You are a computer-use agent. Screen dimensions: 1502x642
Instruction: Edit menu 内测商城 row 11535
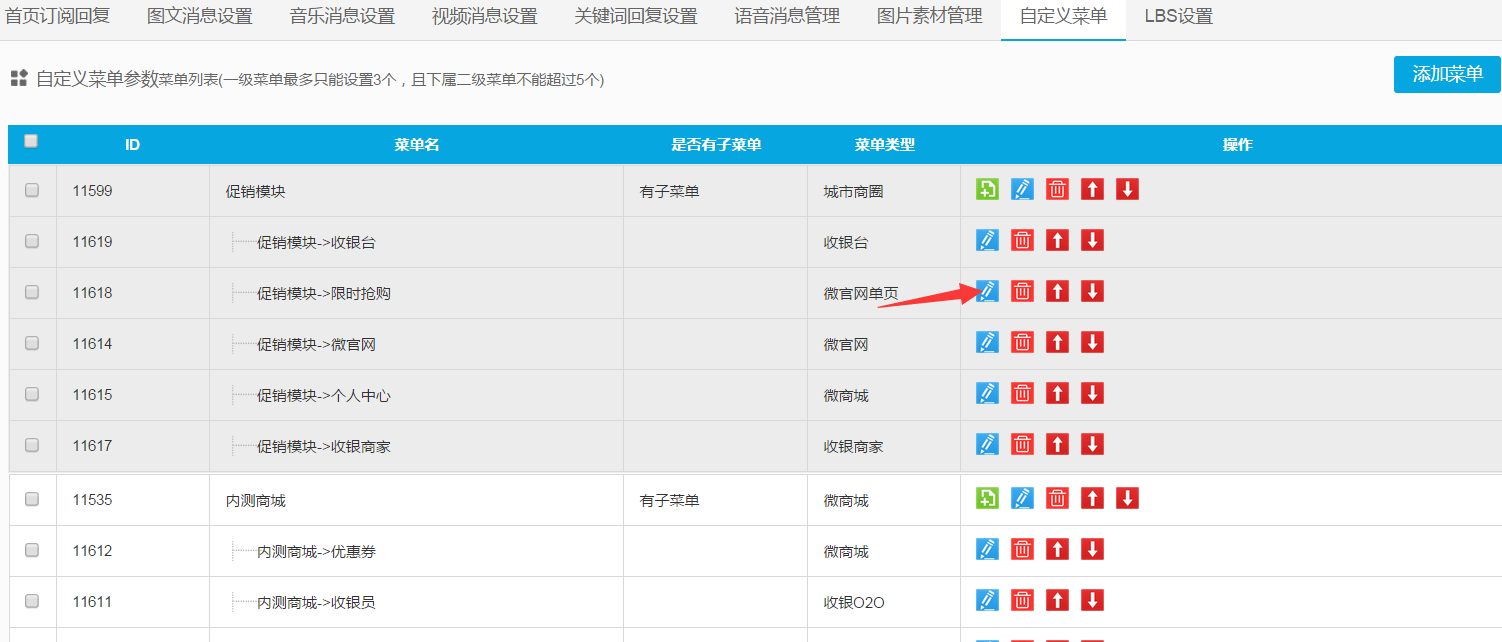(x=1022, y=498)
